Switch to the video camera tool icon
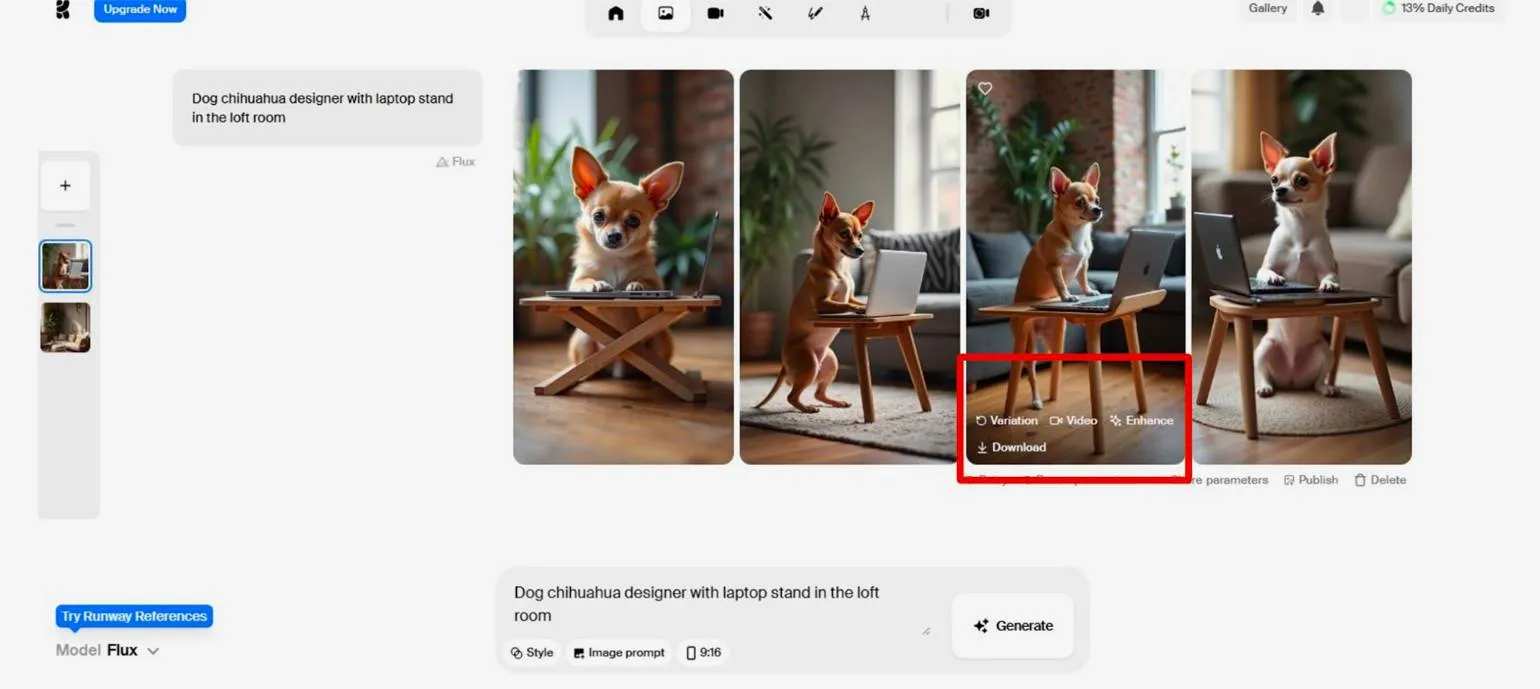This screenshot has width=1540, height=689. (715, 14)
